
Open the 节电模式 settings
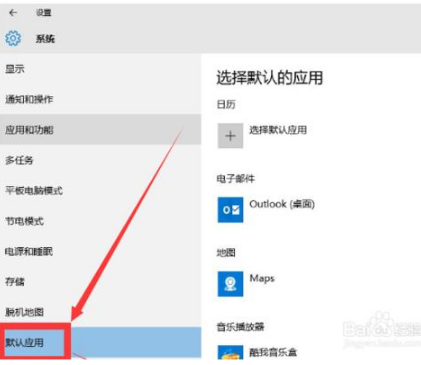(100, 221)
